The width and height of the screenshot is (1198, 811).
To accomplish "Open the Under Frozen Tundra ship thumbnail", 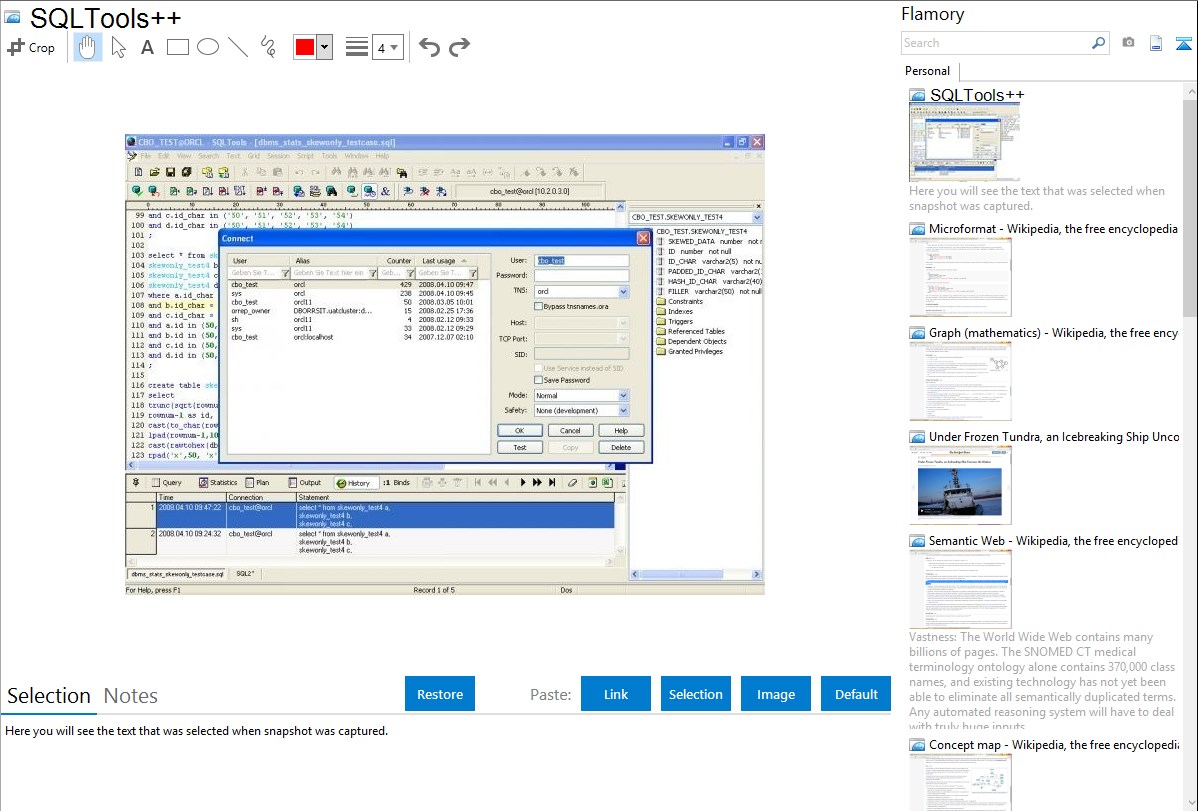I will (x=960, y=485).
